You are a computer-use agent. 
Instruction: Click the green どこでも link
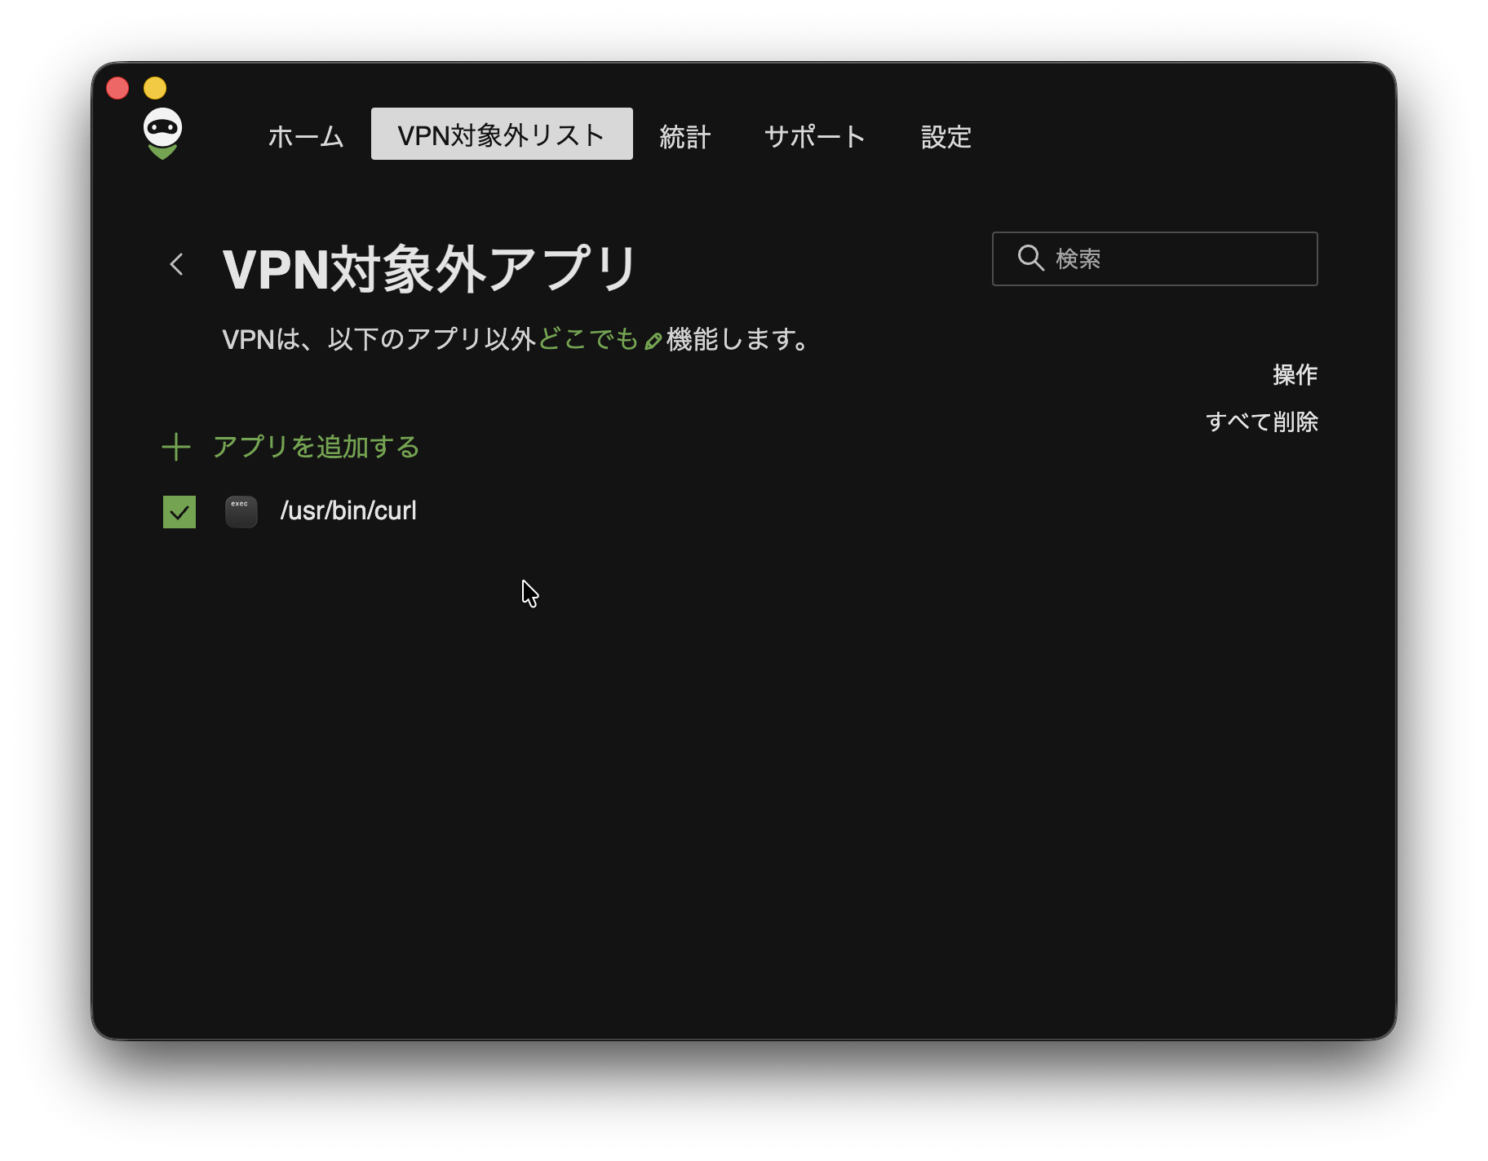[588, 339]
